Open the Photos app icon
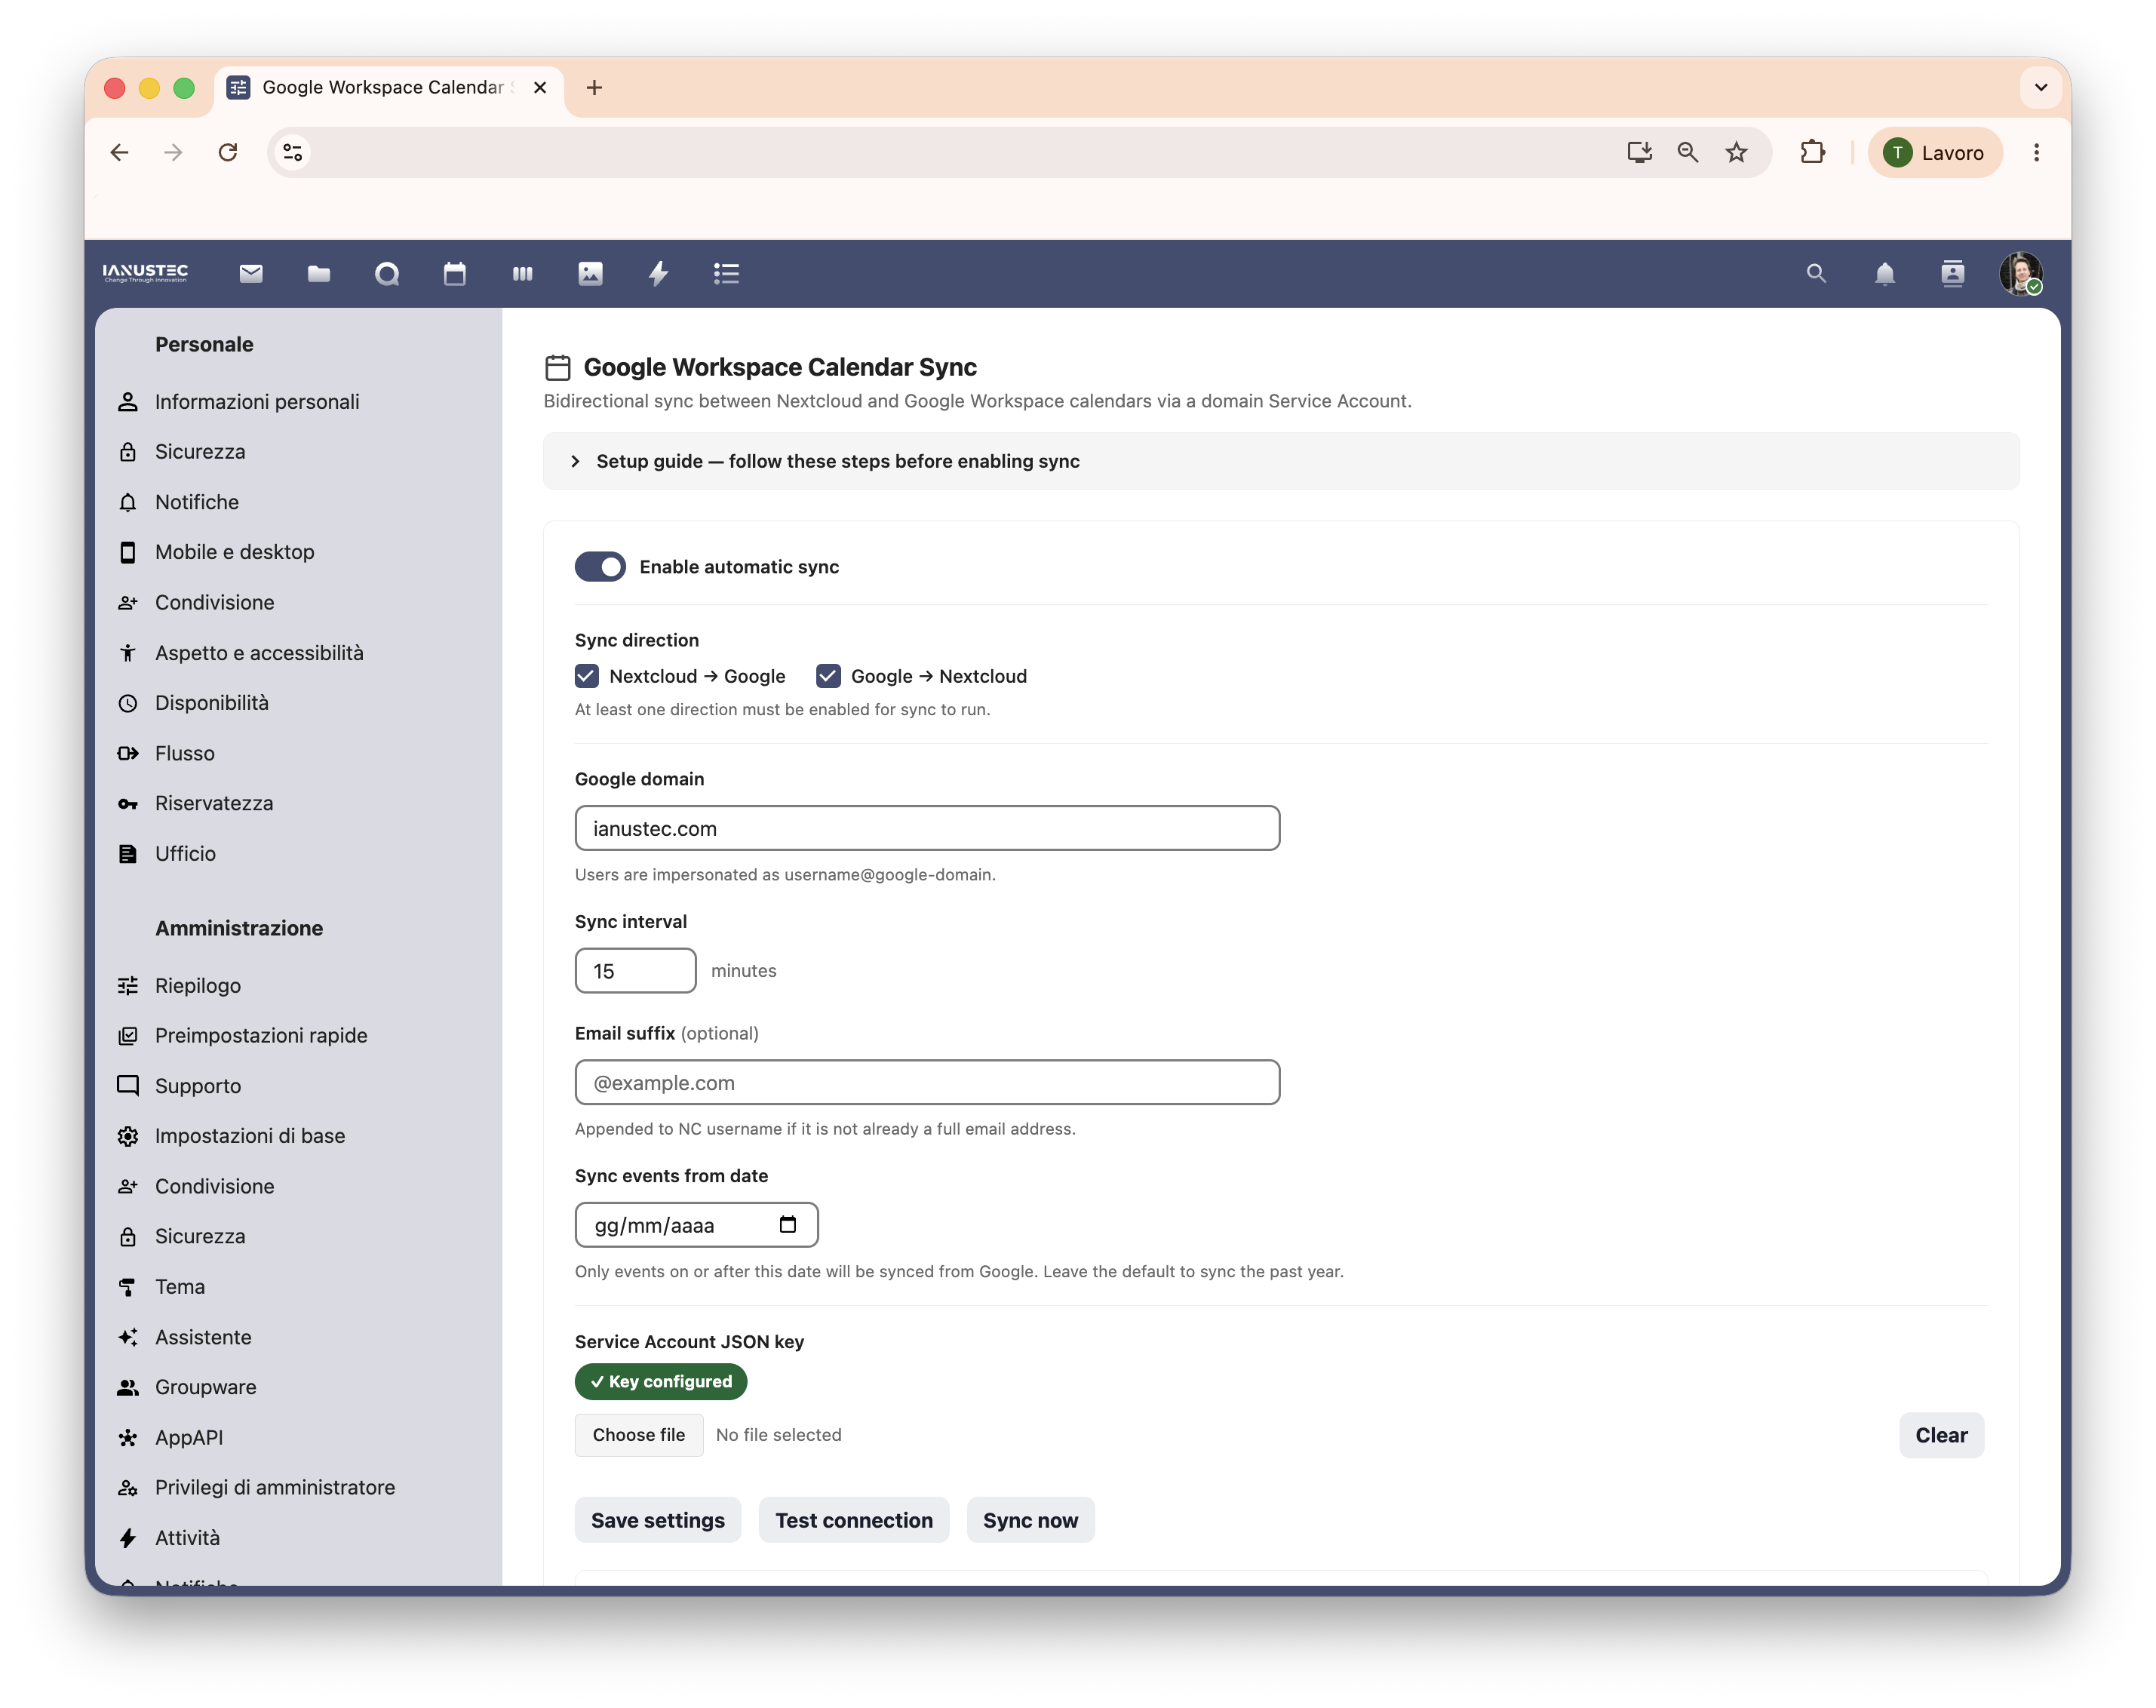 pyautogui.click(x=591, y=273)
